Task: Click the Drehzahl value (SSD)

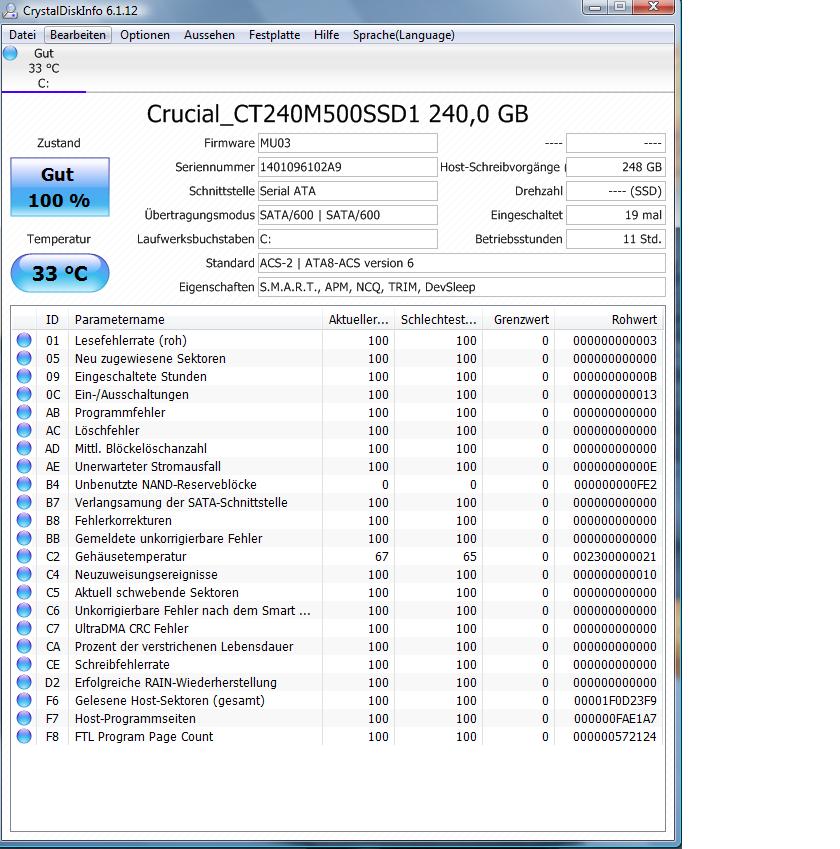Action: click(x=616, y=191)
